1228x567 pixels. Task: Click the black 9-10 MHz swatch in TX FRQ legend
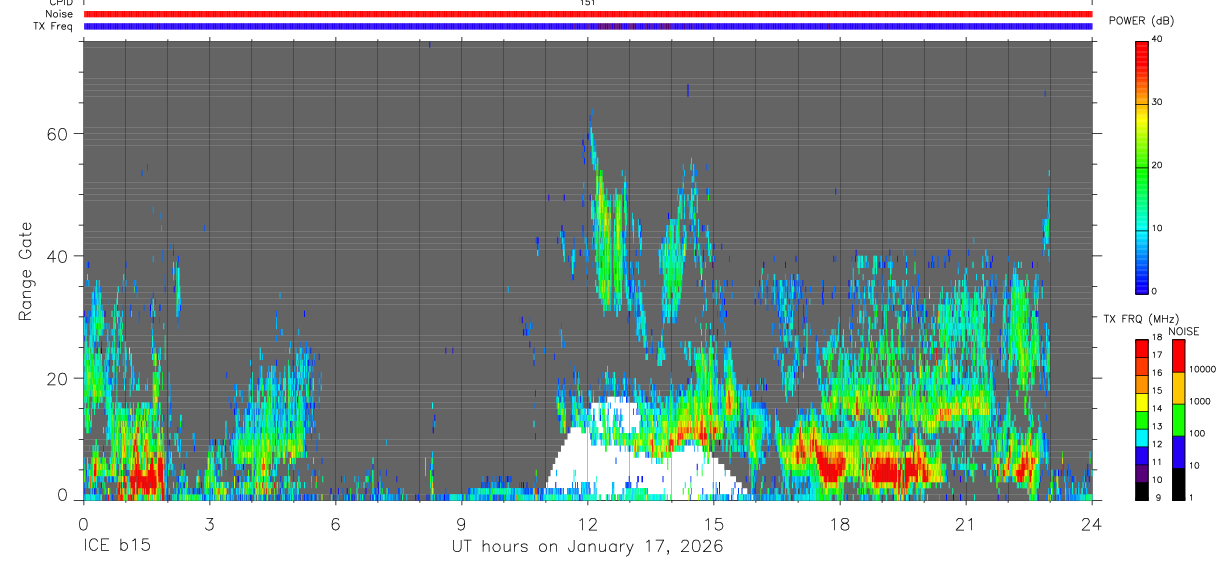click(1142, 490)
